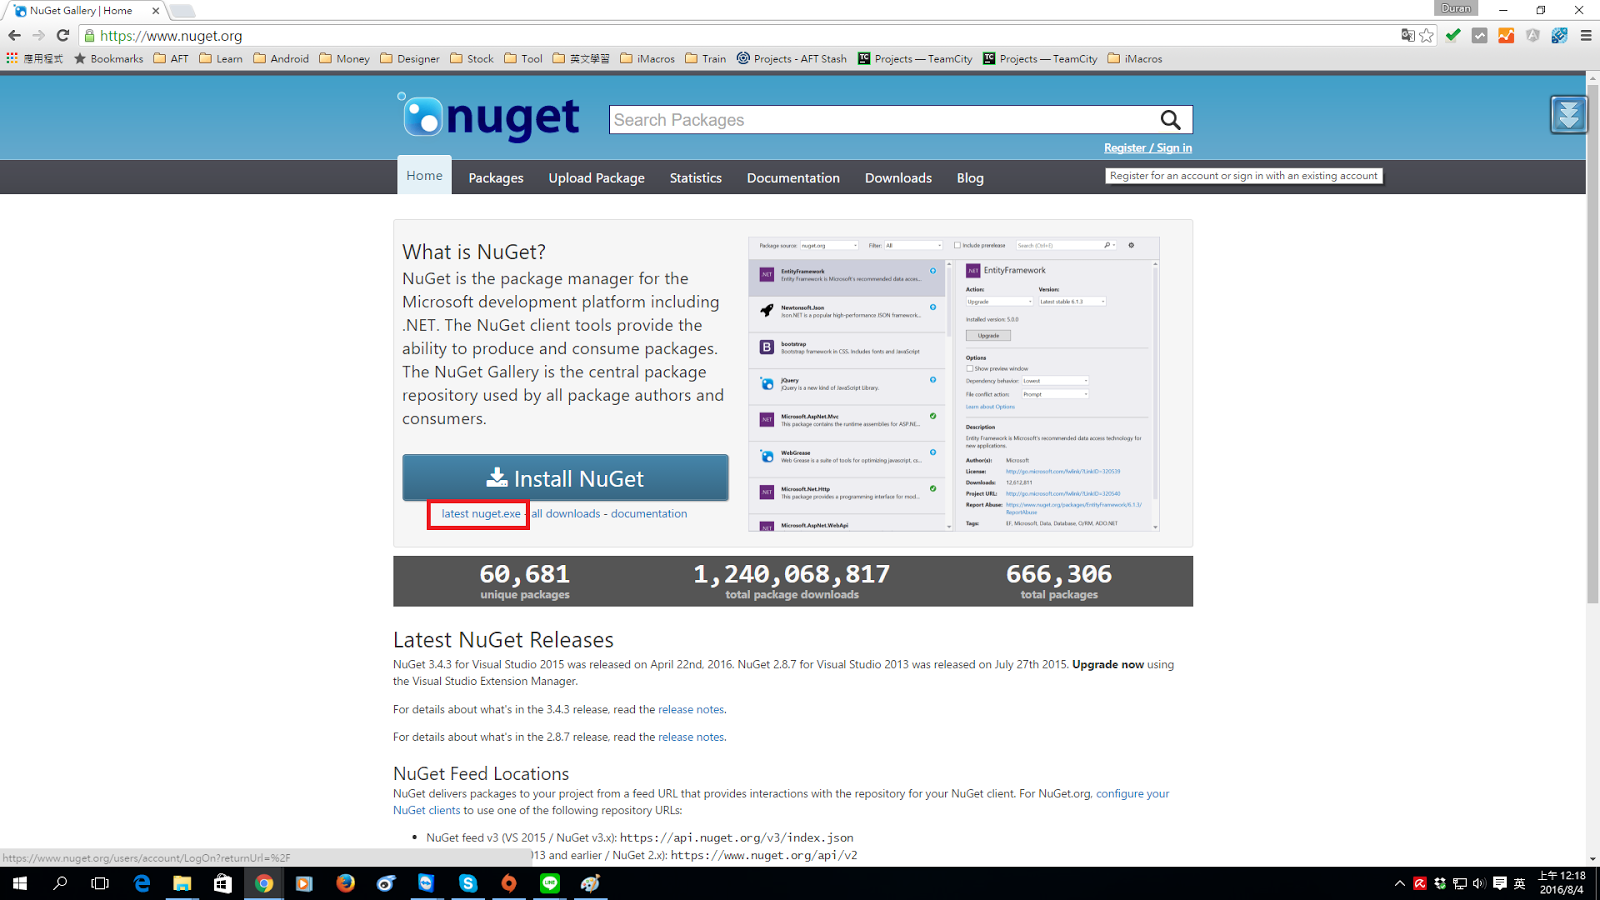Click the configure your NuGet clients link
This screenshot has width=1600, height=900.
781,802
